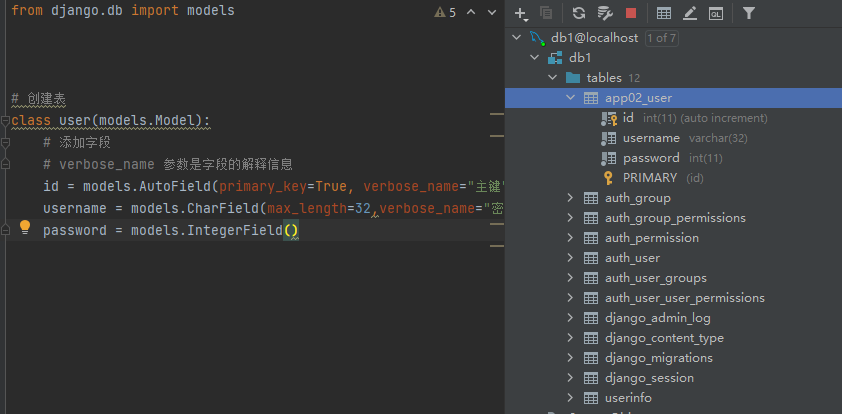Expand the django_session table node
The width and height of the screenshot is (842, 414).
tap(570, 378)
